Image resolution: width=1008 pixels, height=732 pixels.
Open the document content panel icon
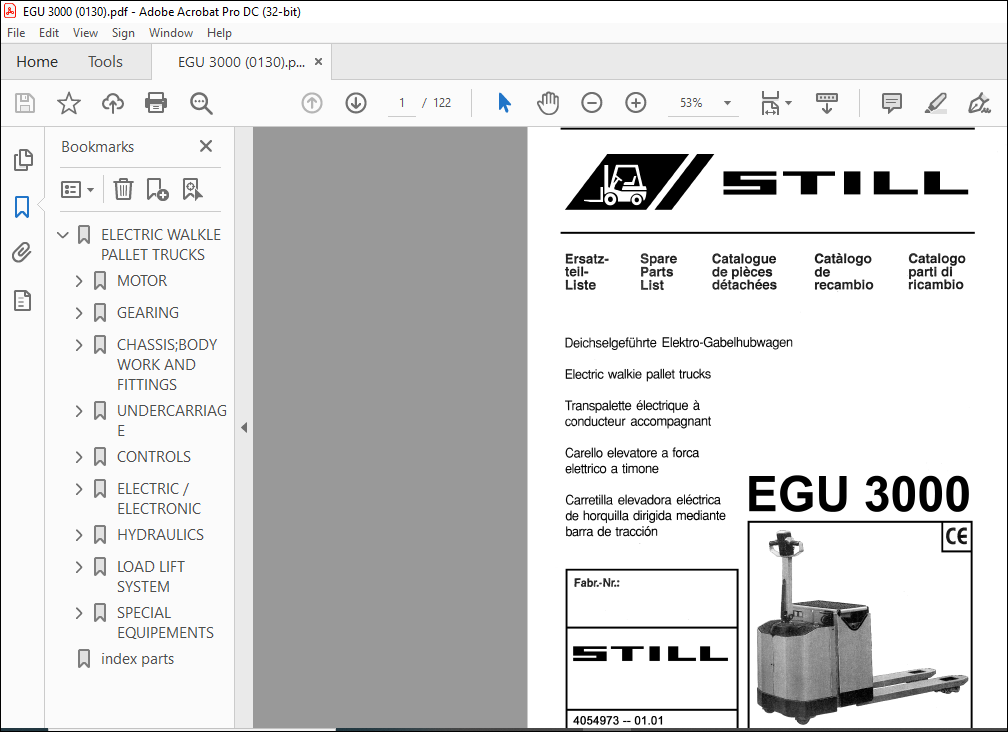tap(22, 300)
